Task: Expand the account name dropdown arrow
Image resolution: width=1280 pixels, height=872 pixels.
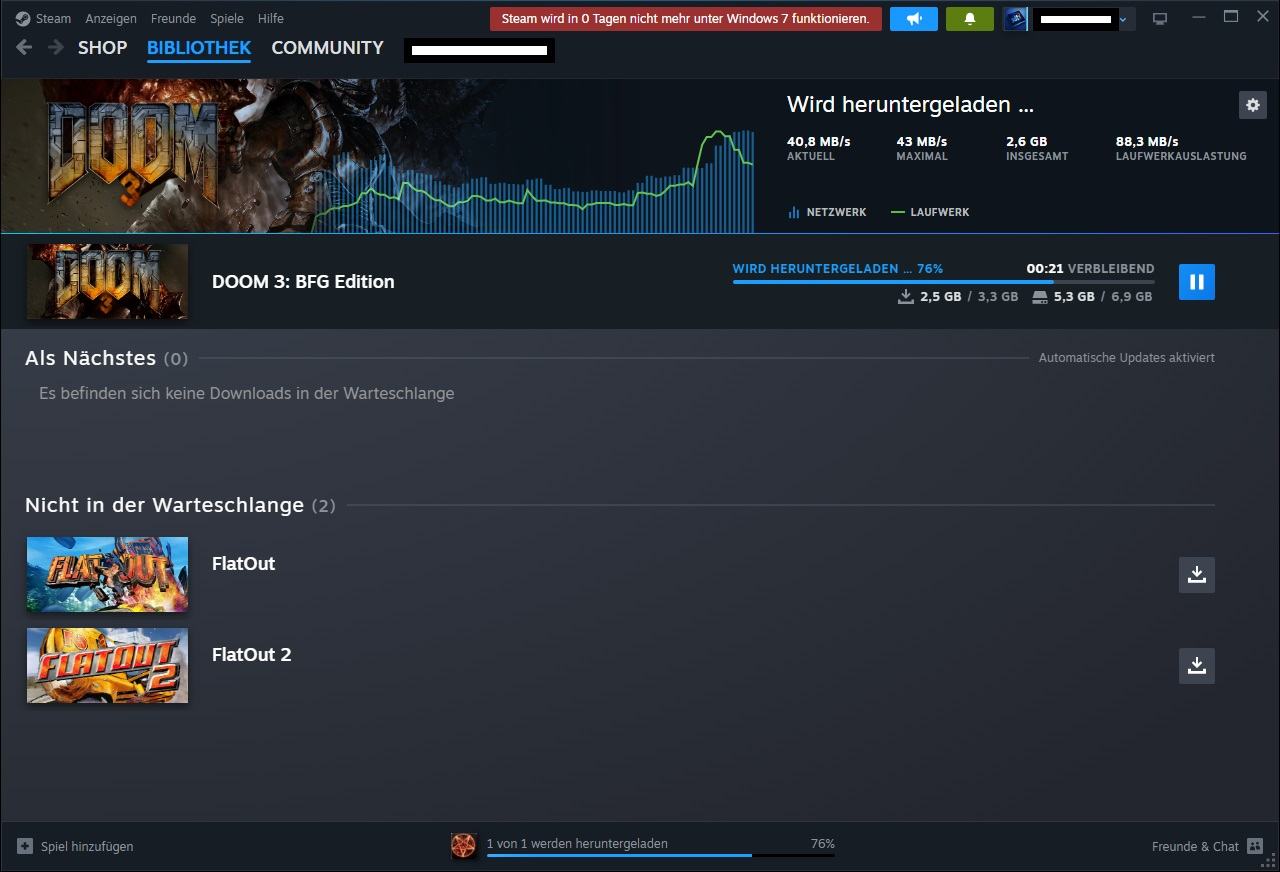Action: (1123, 19)
